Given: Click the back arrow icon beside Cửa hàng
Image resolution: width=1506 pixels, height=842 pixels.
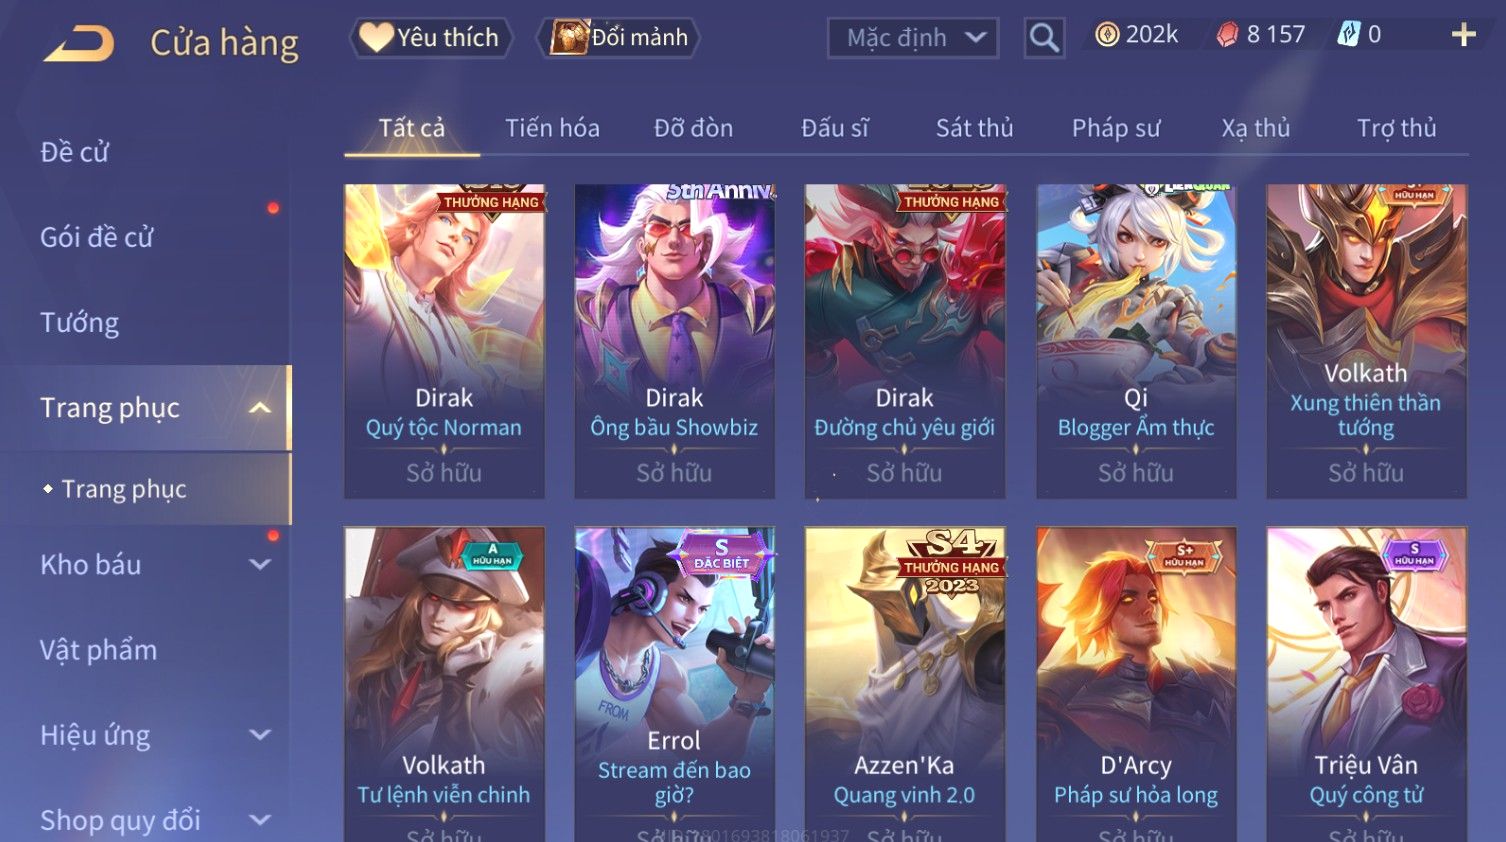Looking at the screenshot, I should pos(78,43).
